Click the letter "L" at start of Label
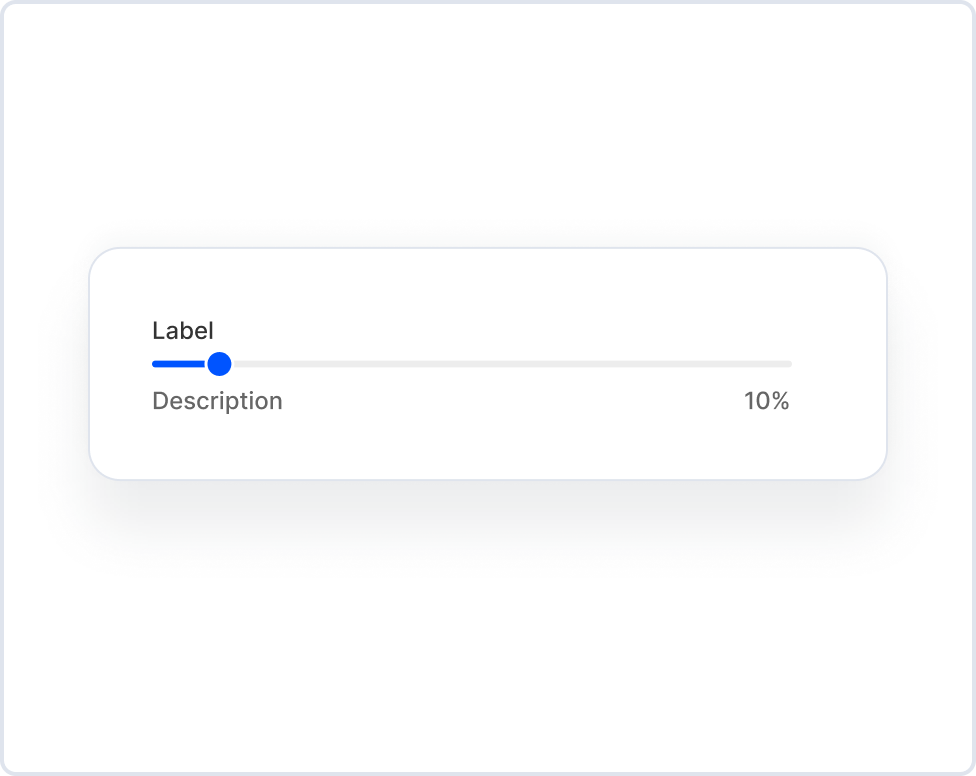This screenshot has height=776, width=976. (x=157, y=331)
